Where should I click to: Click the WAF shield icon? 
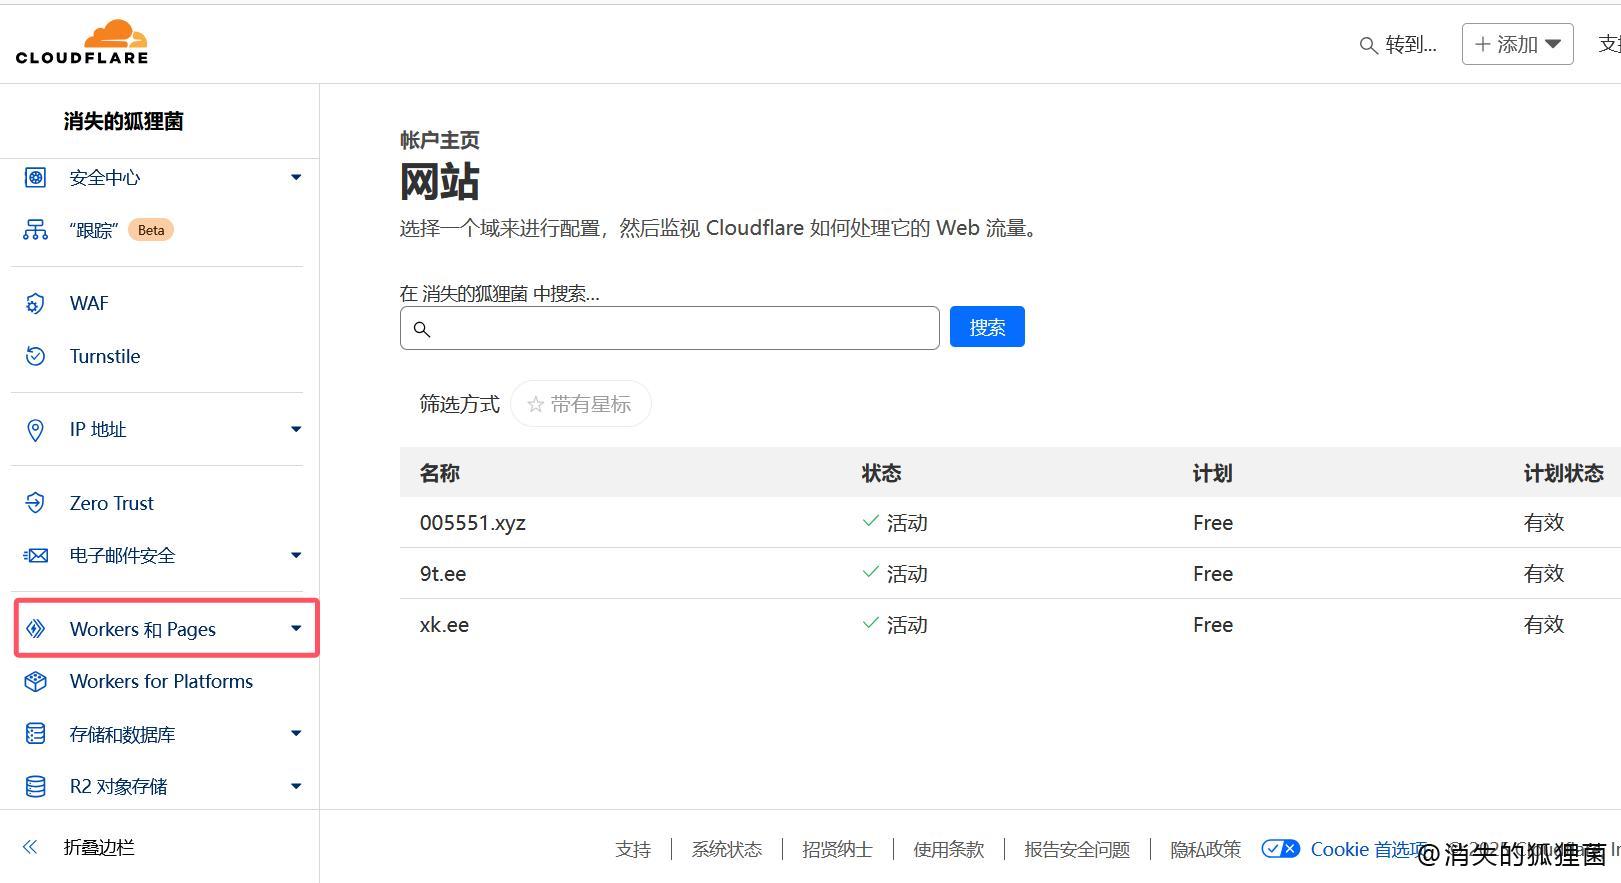coord(35,303)
